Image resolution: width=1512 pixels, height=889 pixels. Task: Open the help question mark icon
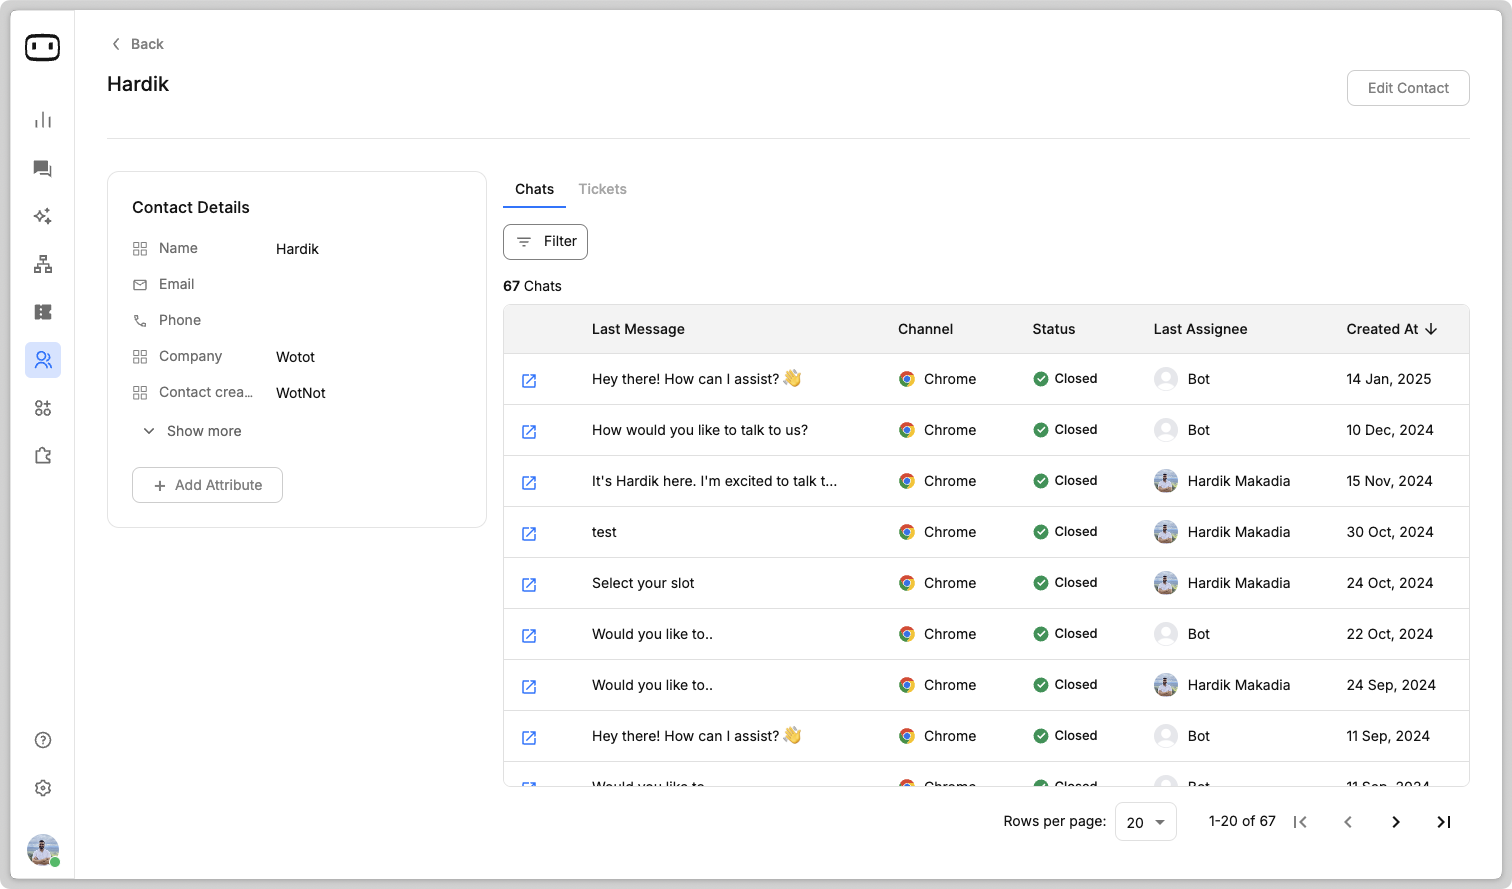43,740
